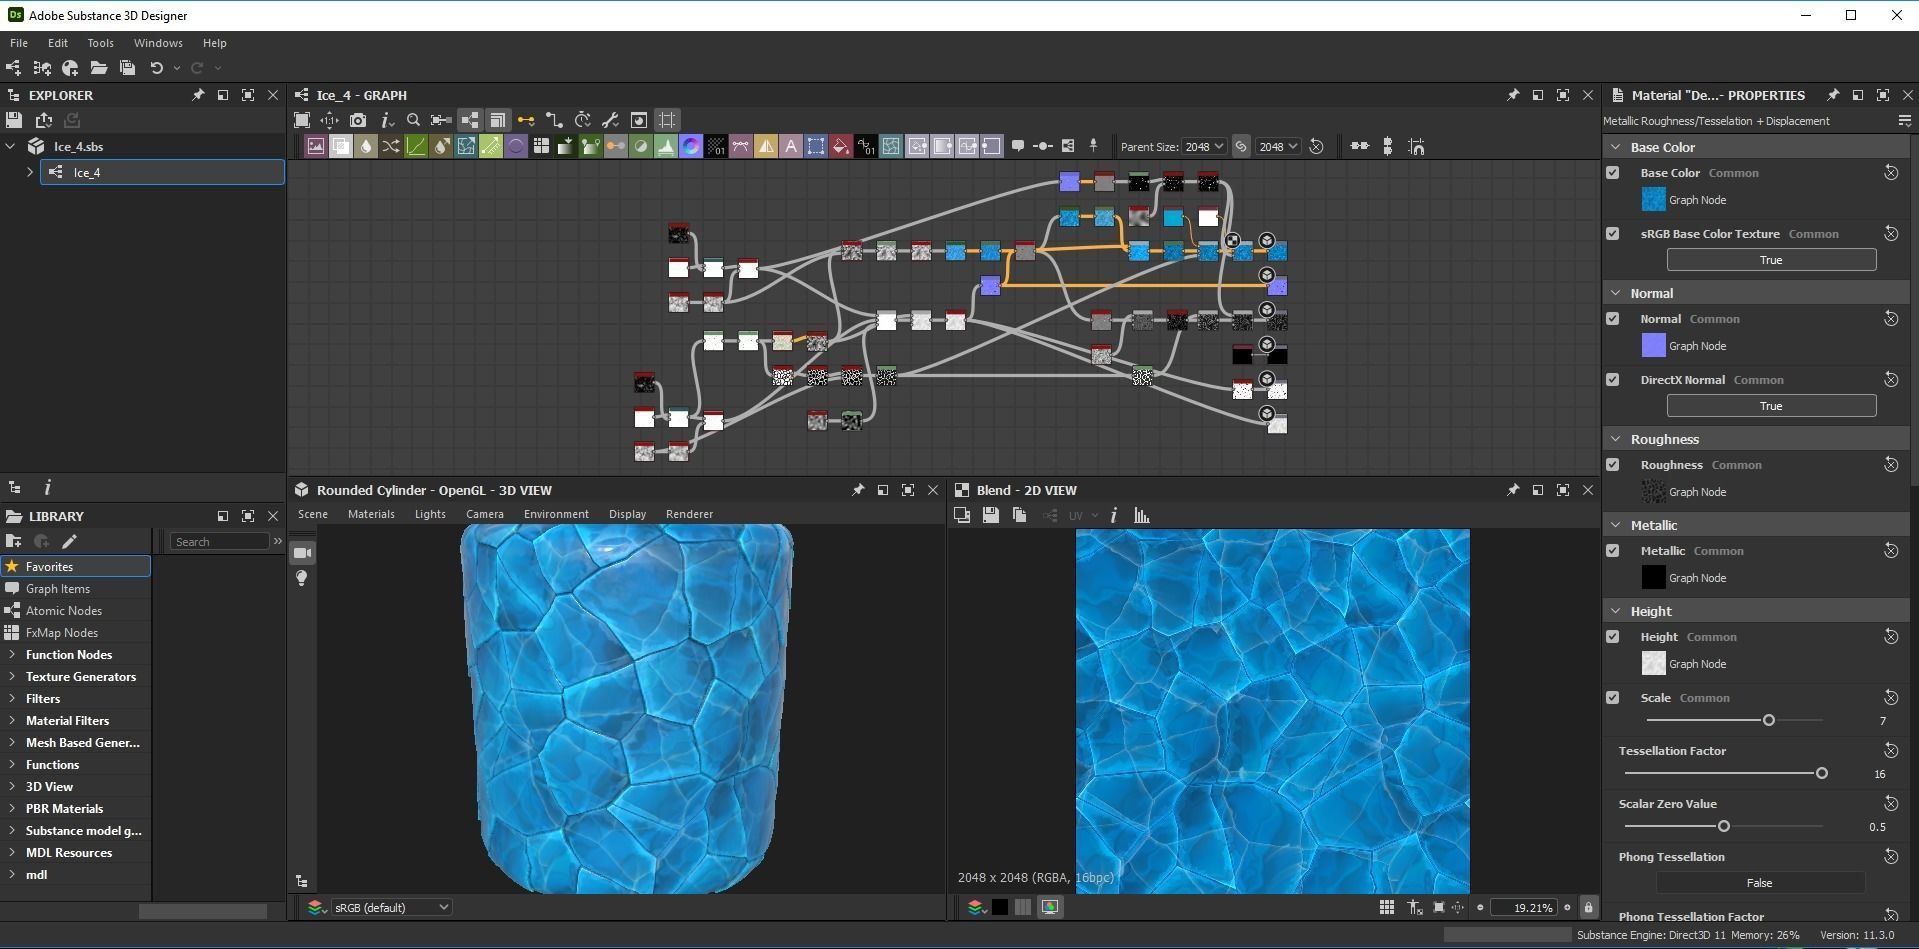Viewport: 1919px width, 949px height.
Task: Collapse the Base Color section
Action: (x=1615, y=147)
